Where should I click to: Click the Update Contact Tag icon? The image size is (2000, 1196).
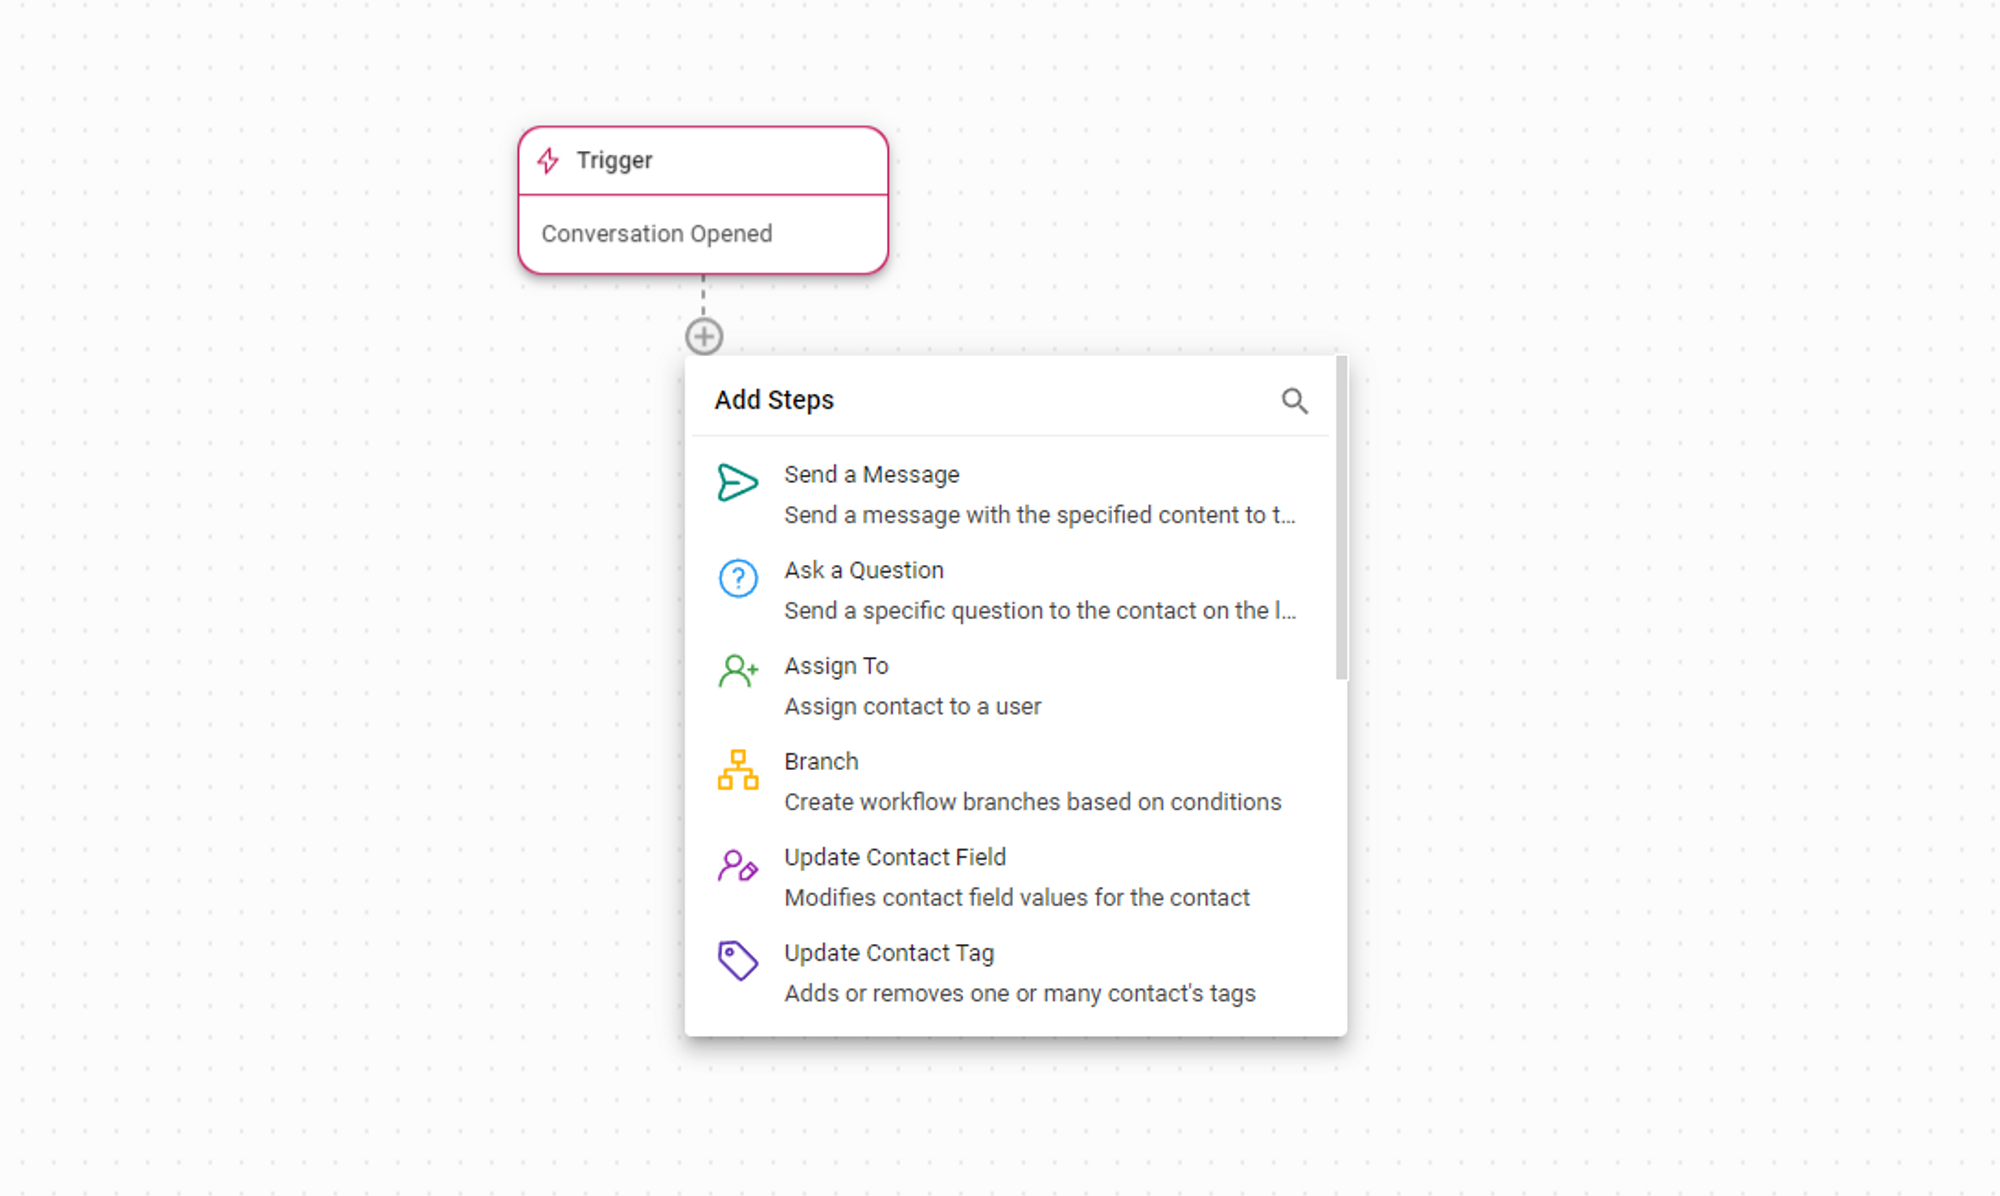tap(738, 960)
